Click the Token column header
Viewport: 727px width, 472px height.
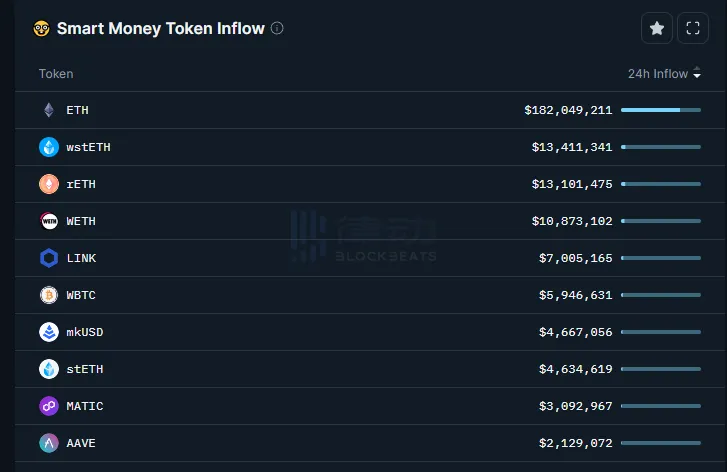click(x=56, y=74)
